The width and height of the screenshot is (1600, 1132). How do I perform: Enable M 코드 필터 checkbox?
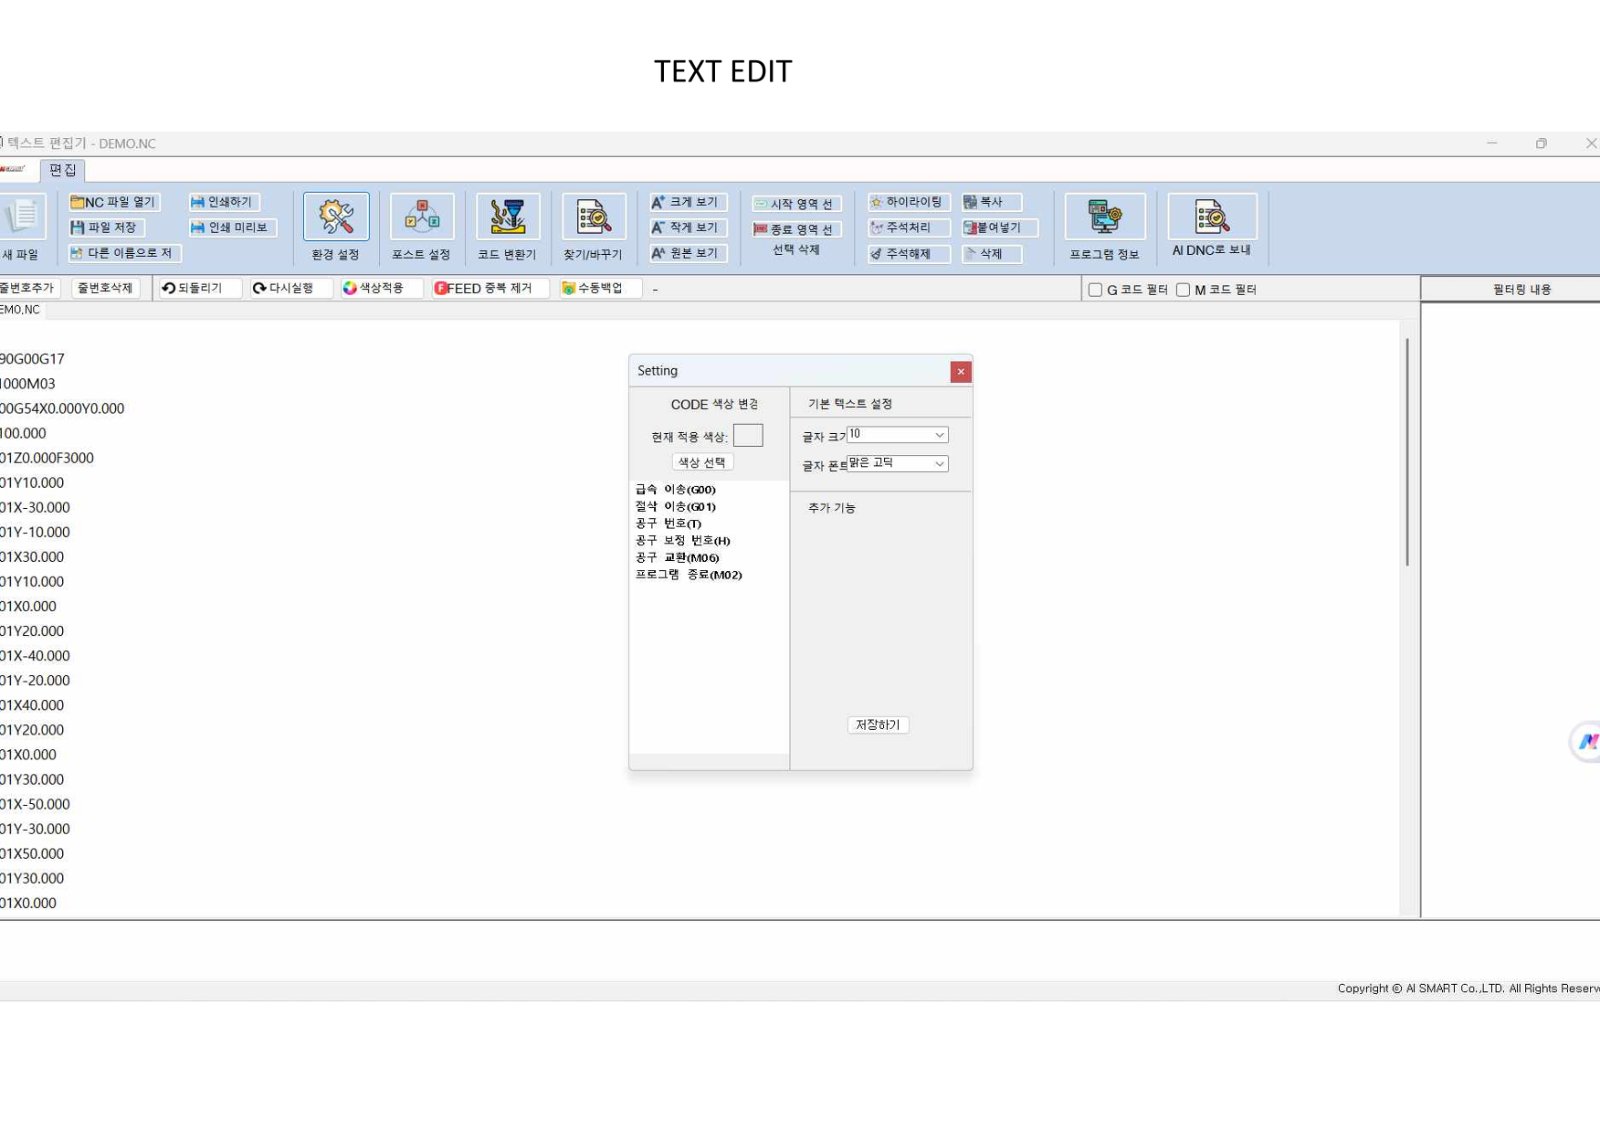point(1183,290)
